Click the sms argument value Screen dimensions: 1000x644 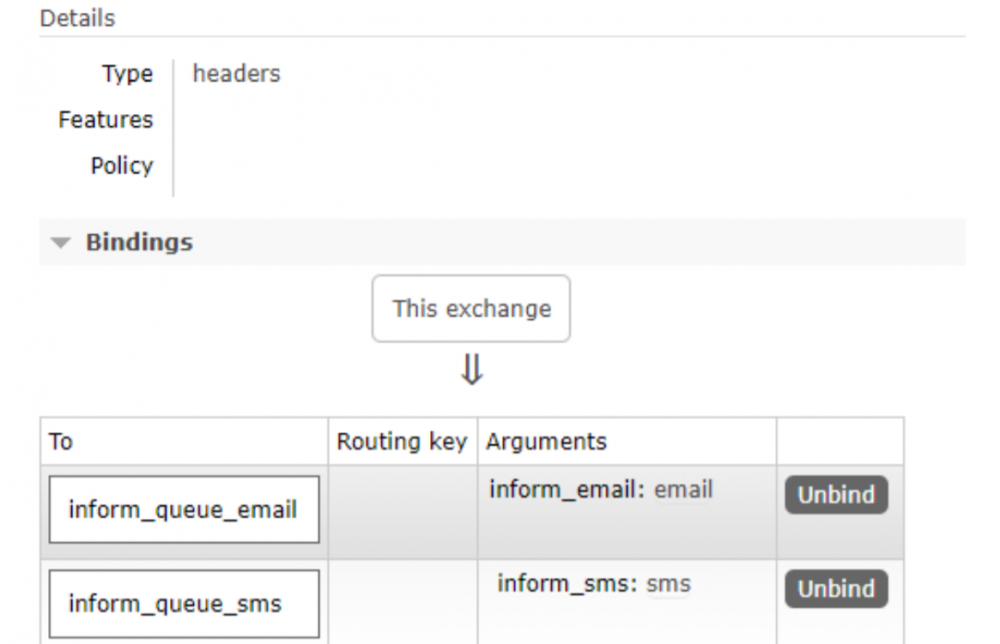[668, 583]
